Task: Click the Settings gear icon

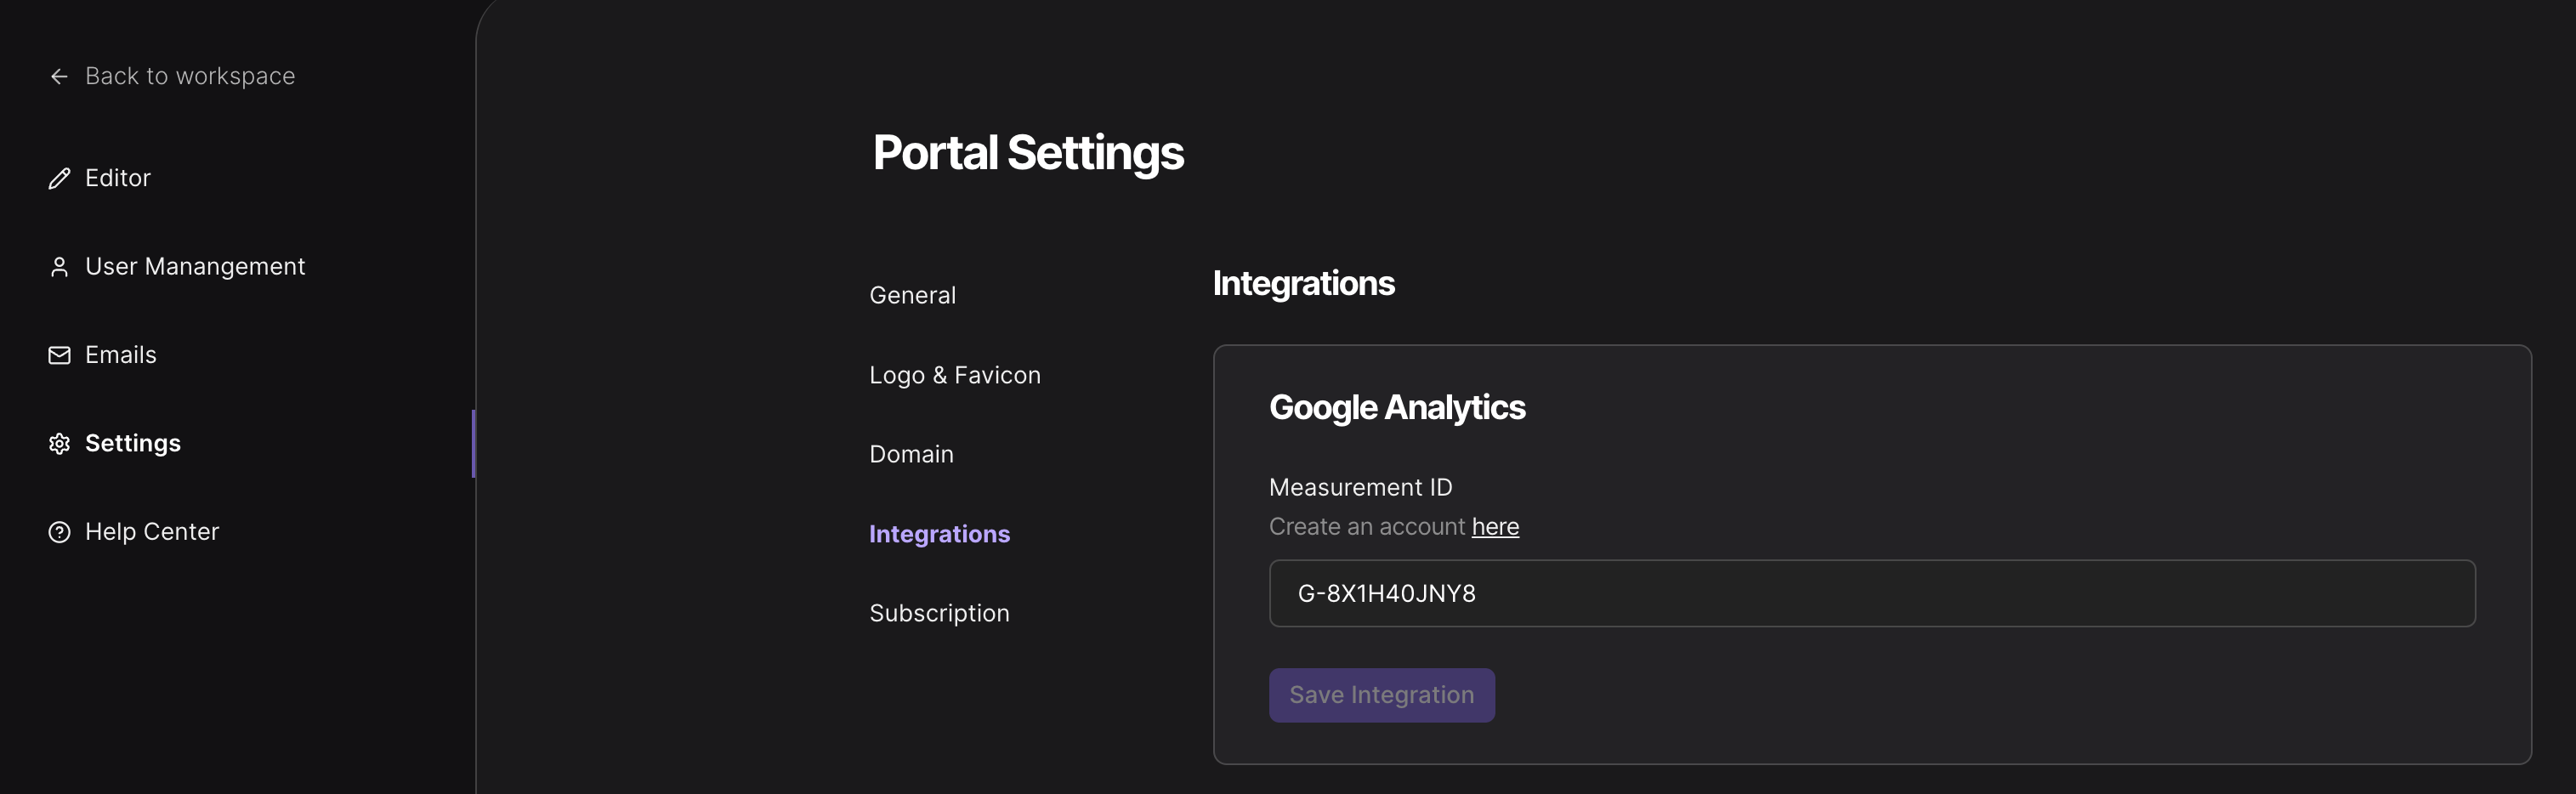Action: 59,443
